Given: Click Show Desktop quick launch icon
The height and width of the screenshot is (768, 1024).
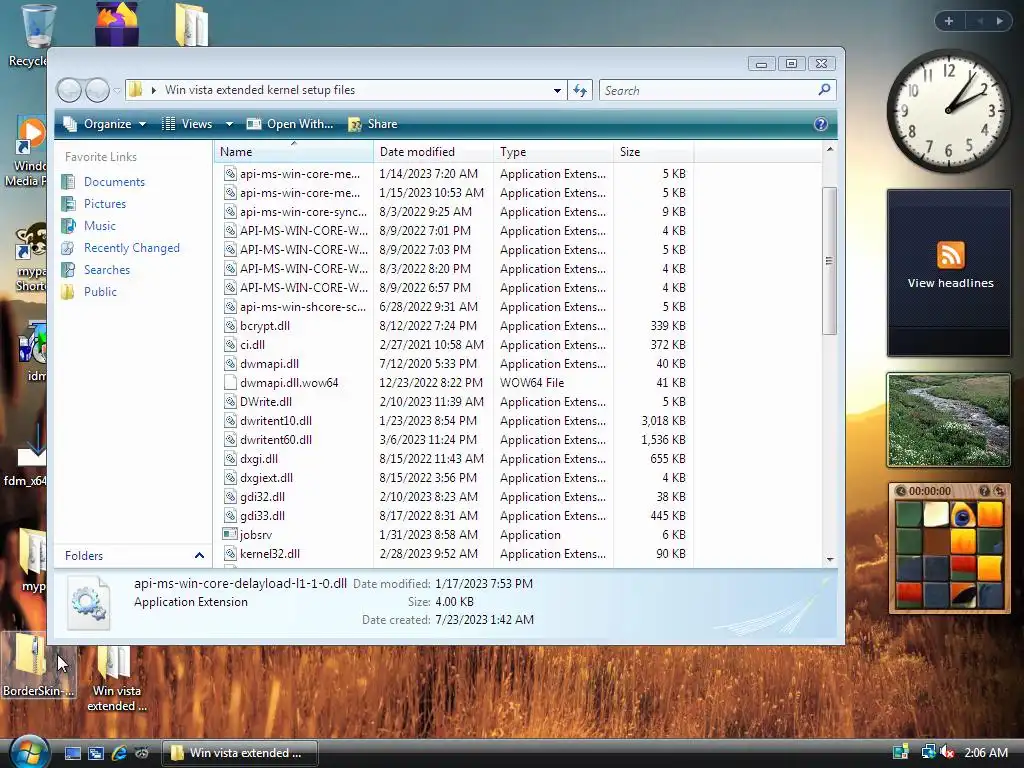Looking at the screenshot, I should (x=72, y=753).
